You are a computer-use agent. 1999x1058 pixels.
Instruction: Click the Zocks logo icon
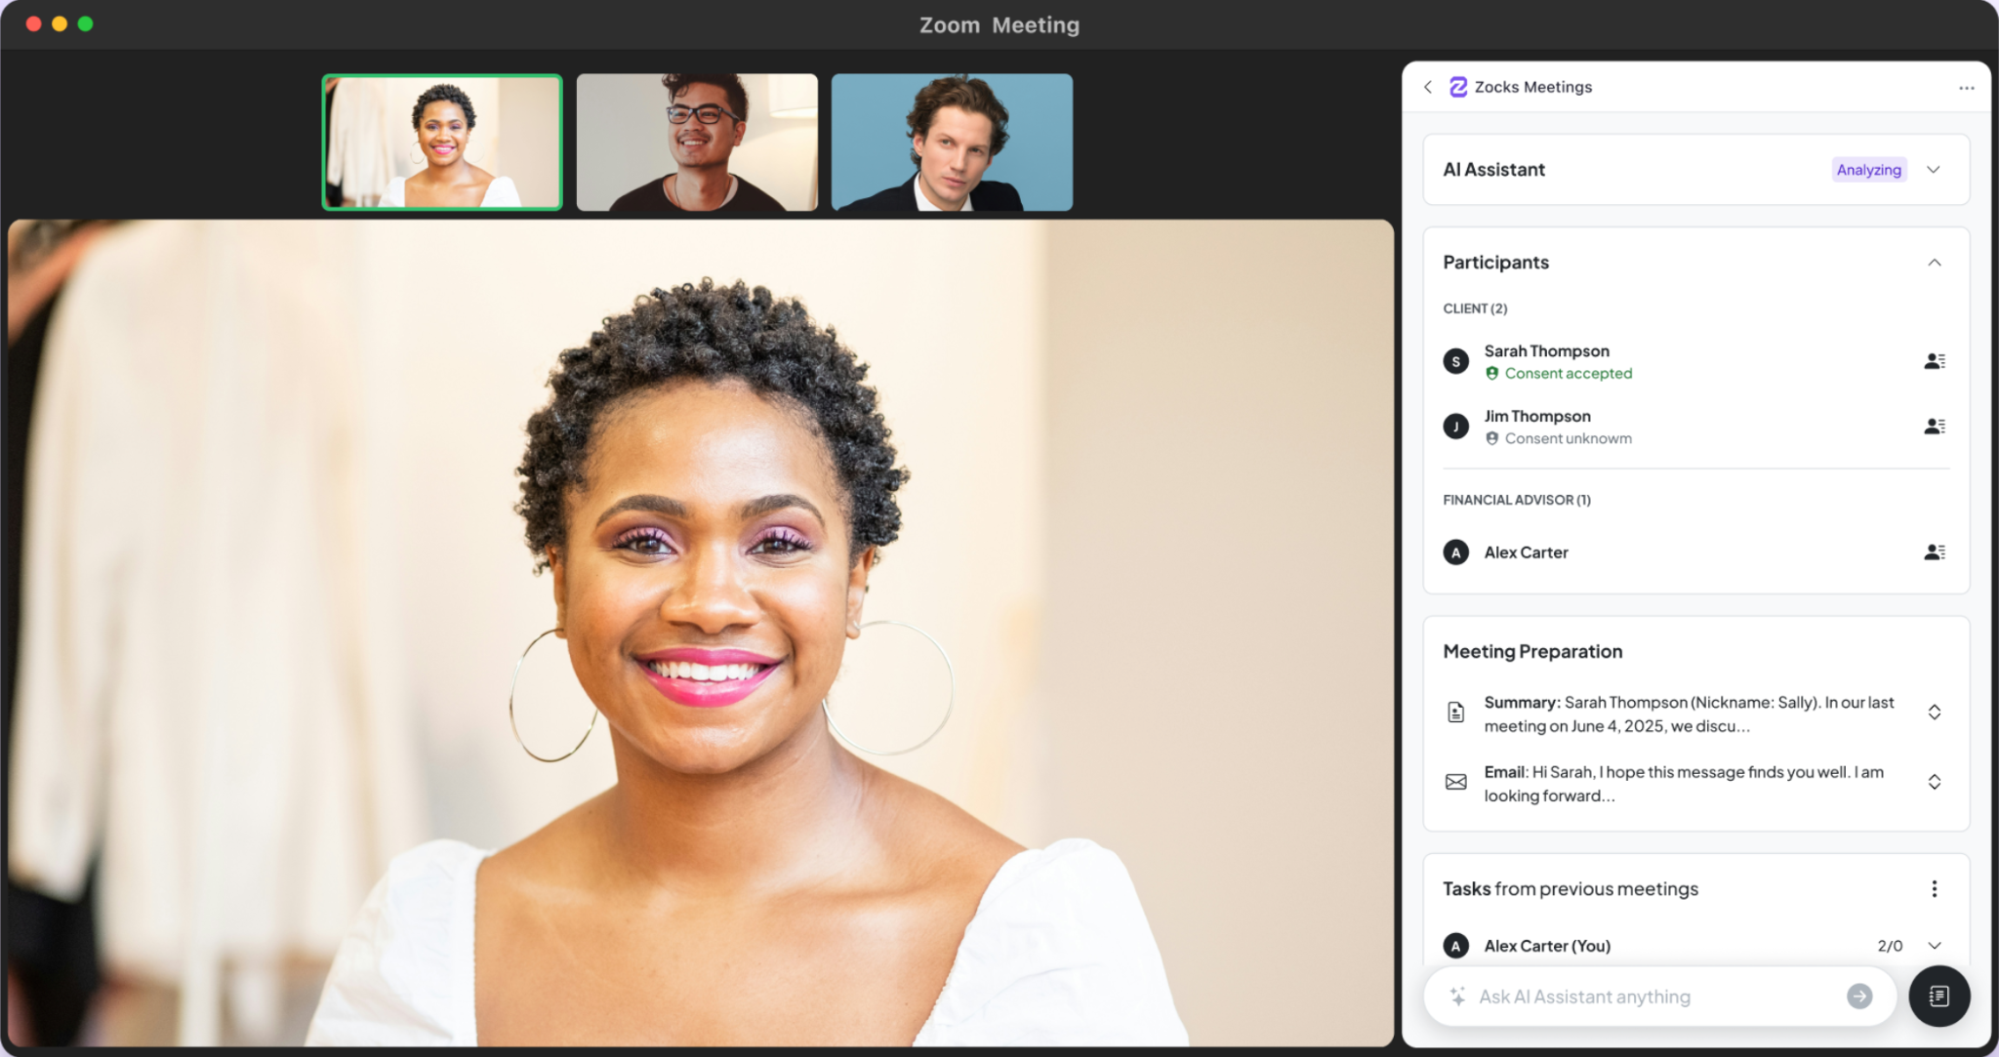(1458, 87)
